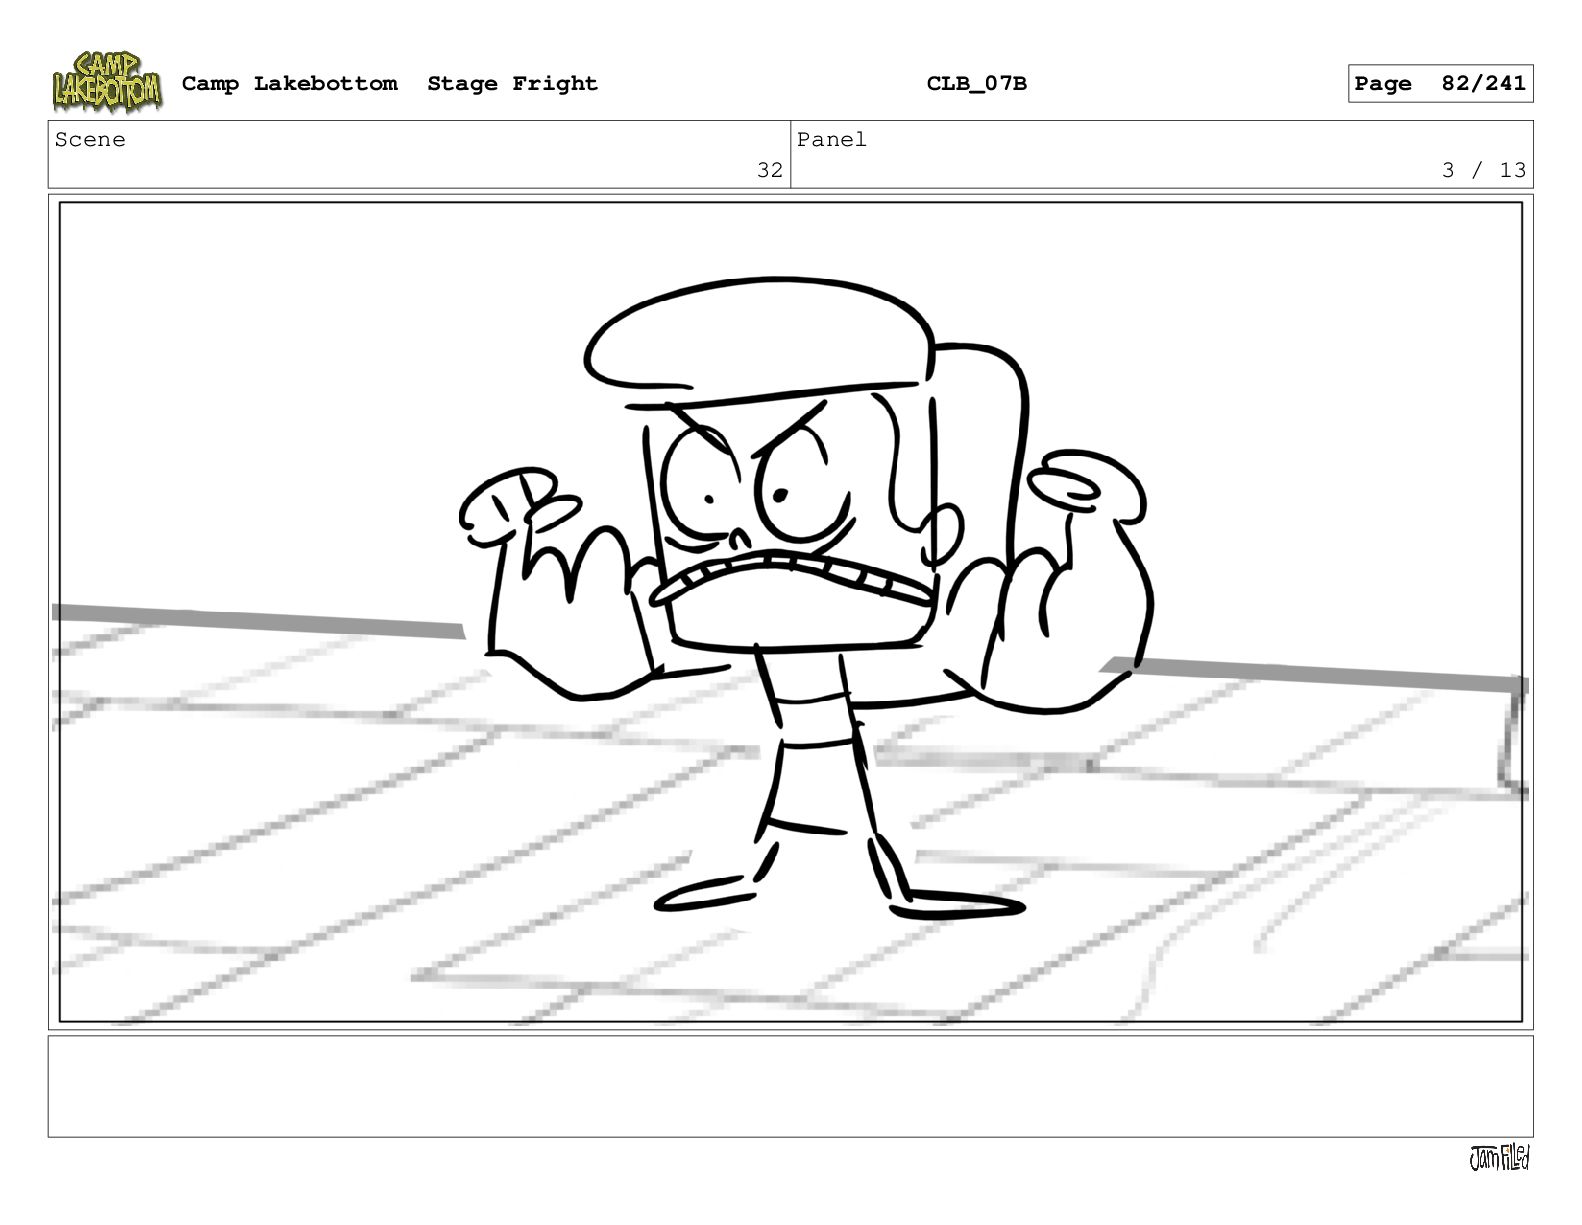Click the 'Panel' label

831,140
